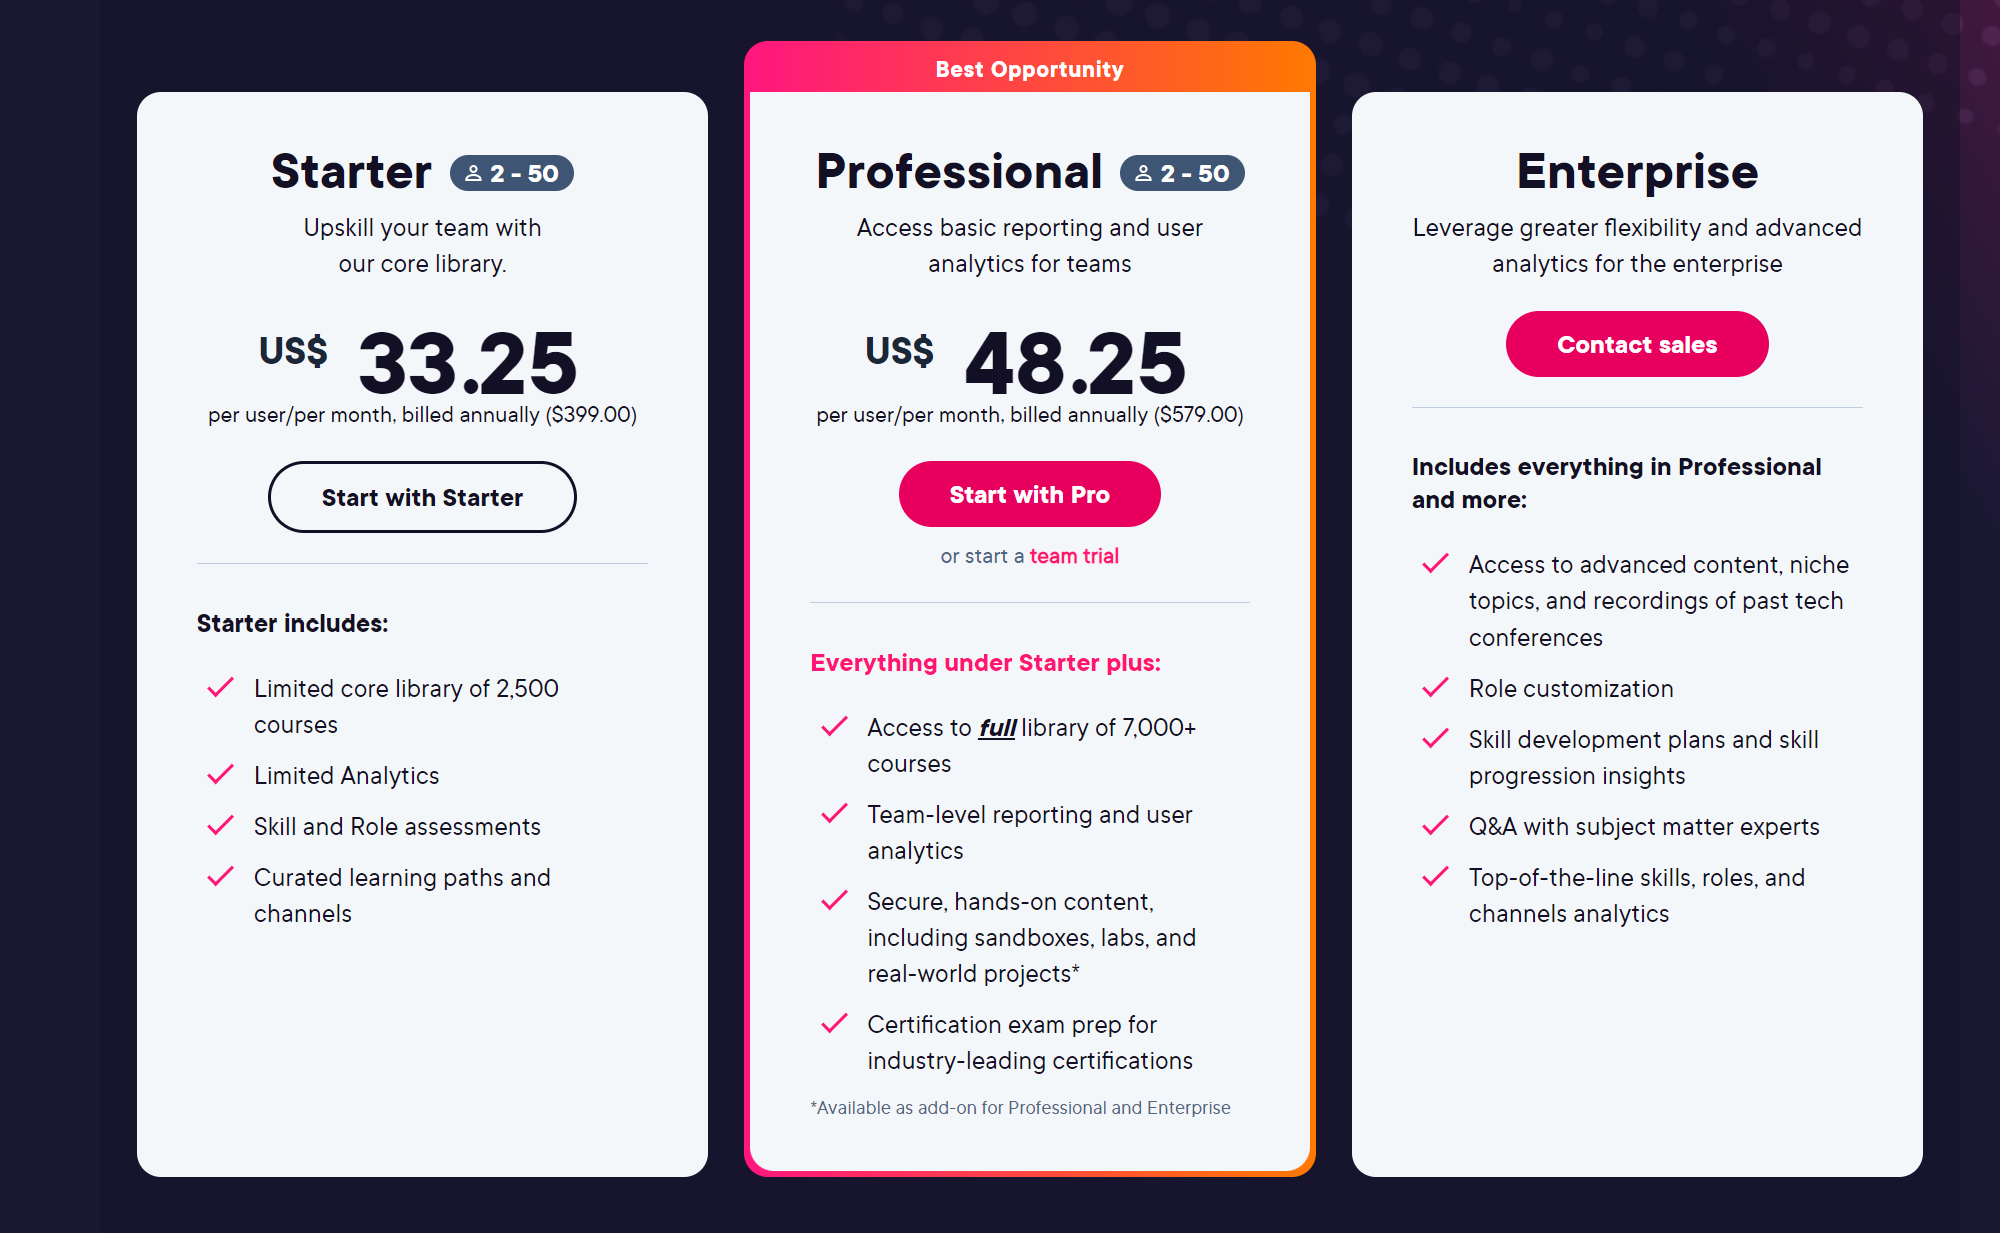Click the checkmark beside Limited Analytics
The width and height of the screenshot is (2000, 1234).
click(x=220, y=775)
